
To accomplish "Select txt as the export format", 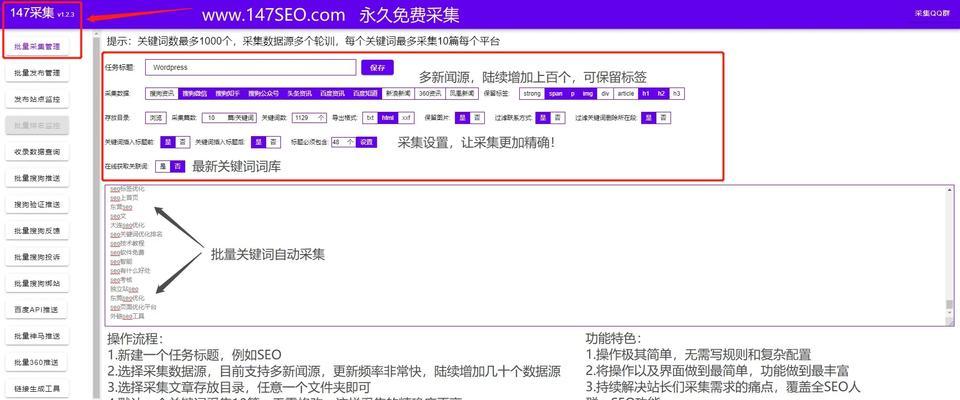I will point(370,117).
